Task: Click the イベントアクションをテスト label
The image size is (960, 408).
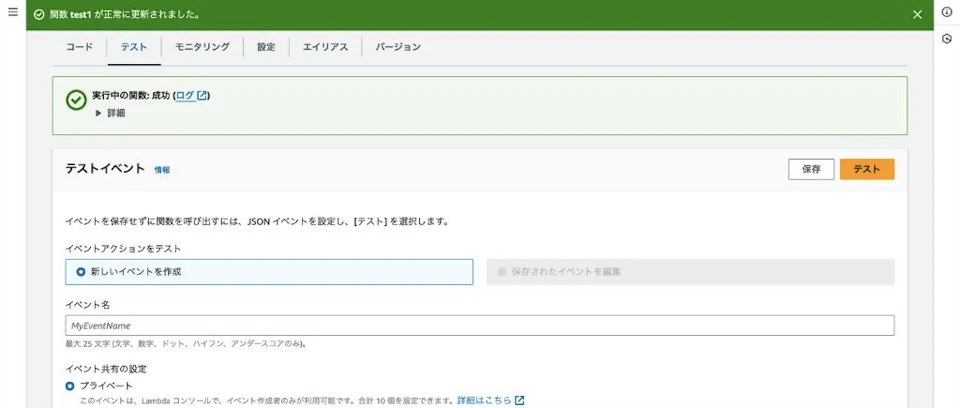Action: (x=123, y=249)
